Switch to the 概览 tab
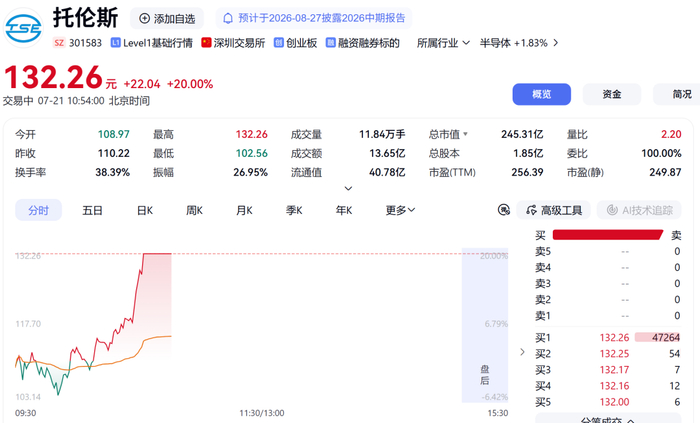Viewport: 700px width, 423px height. [542, 94]
